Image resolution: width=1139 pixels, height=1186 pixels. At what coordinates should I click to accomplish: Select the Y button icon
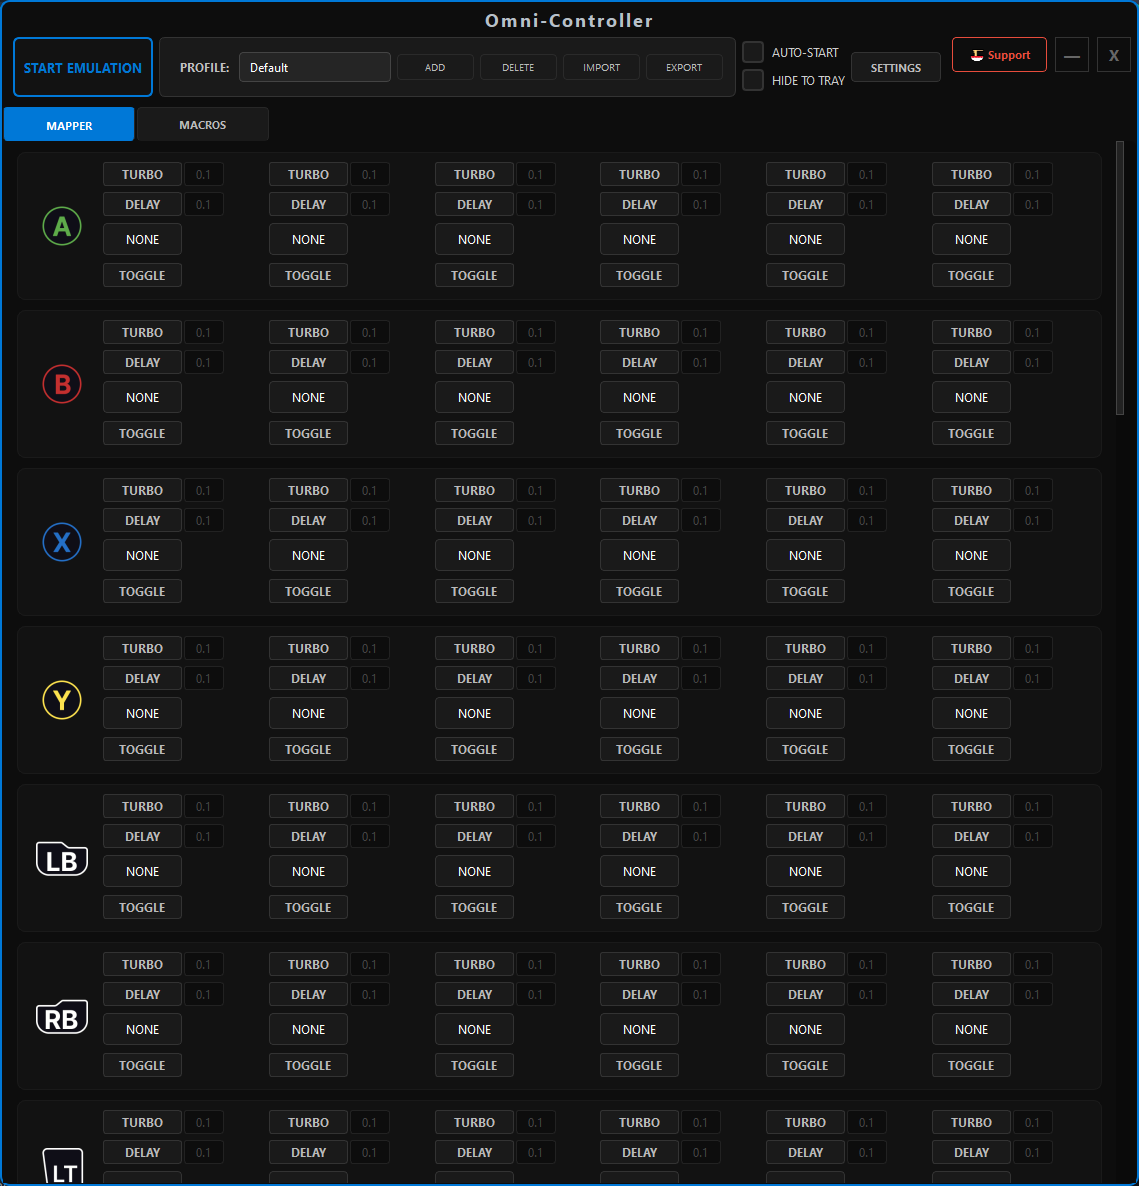pyautogui.click(x=61, y=700)
